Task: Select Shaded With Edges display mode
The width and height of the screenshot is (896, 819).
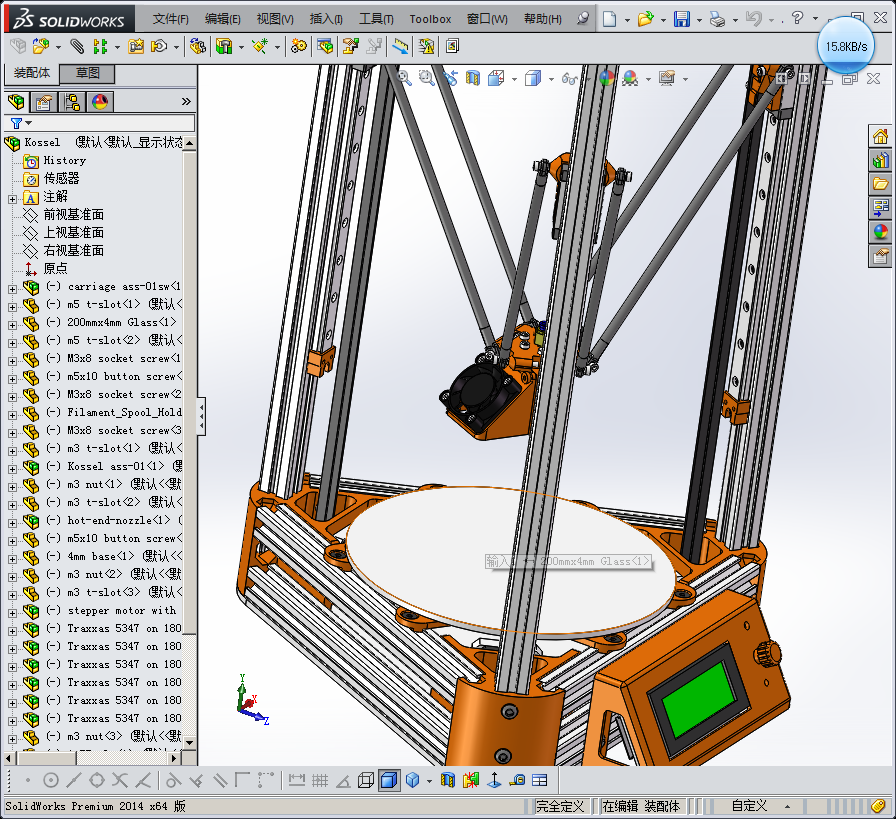Action: pos(388,780)
